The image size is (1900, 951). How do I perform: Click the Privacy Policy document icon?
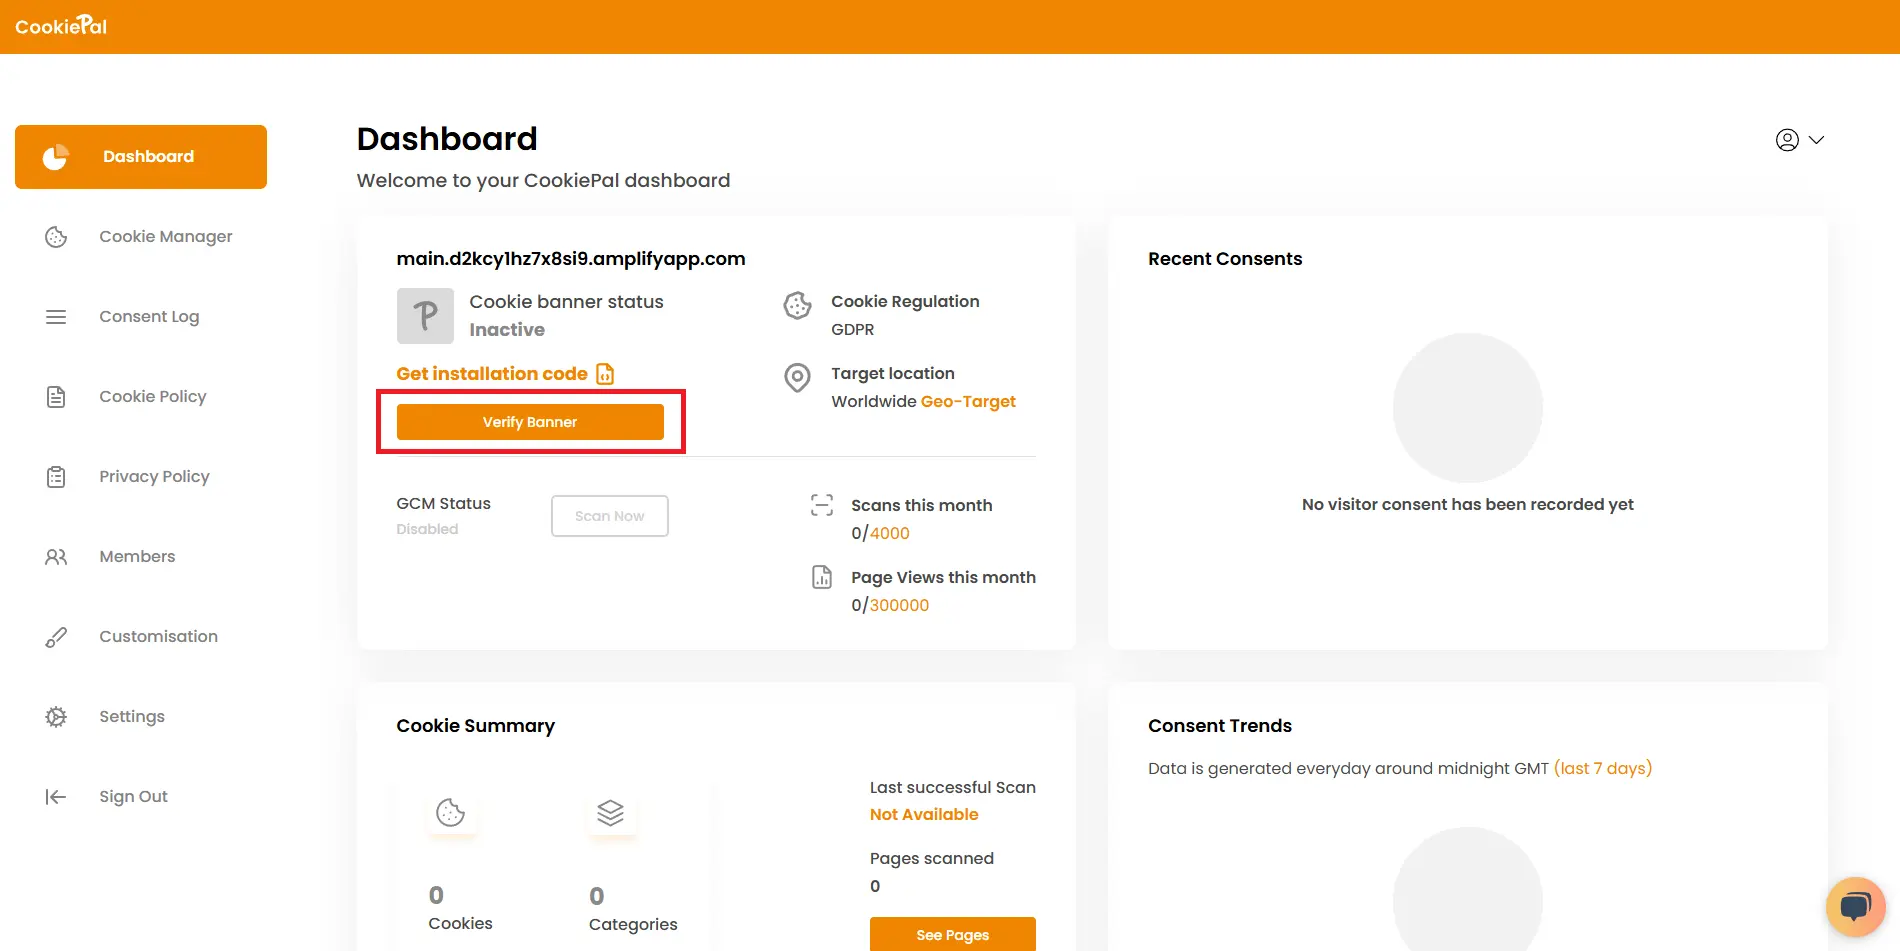(x=56, y=476)
